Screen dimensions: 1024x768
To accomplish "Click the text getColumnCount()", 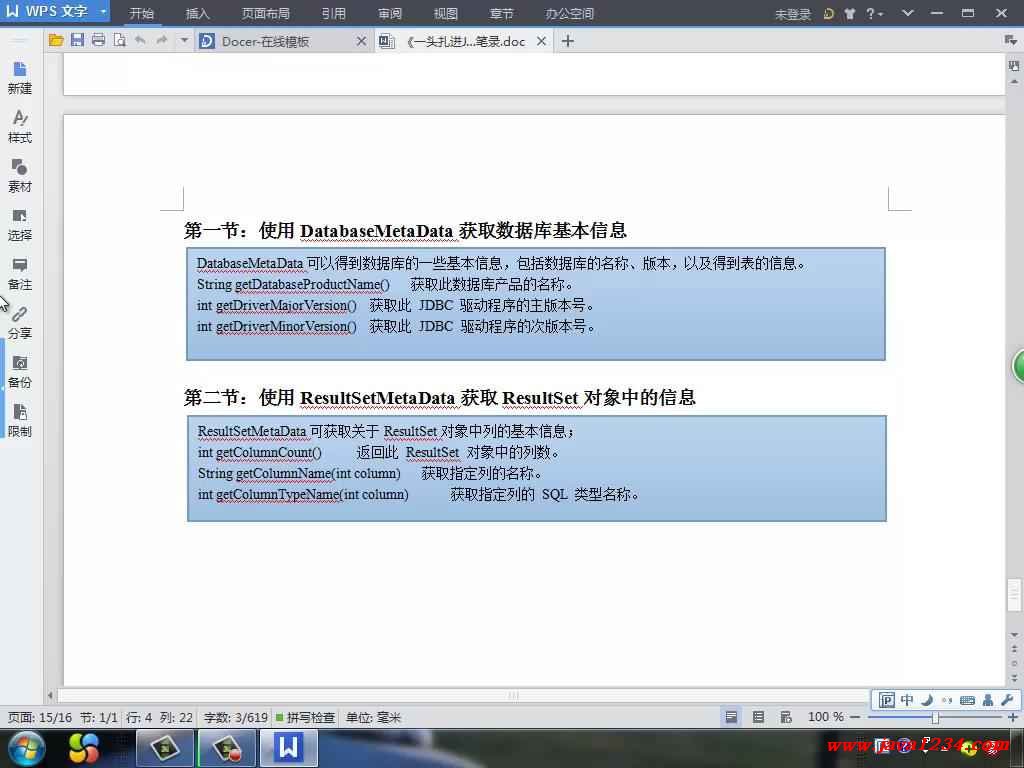I will pos(268,452).
